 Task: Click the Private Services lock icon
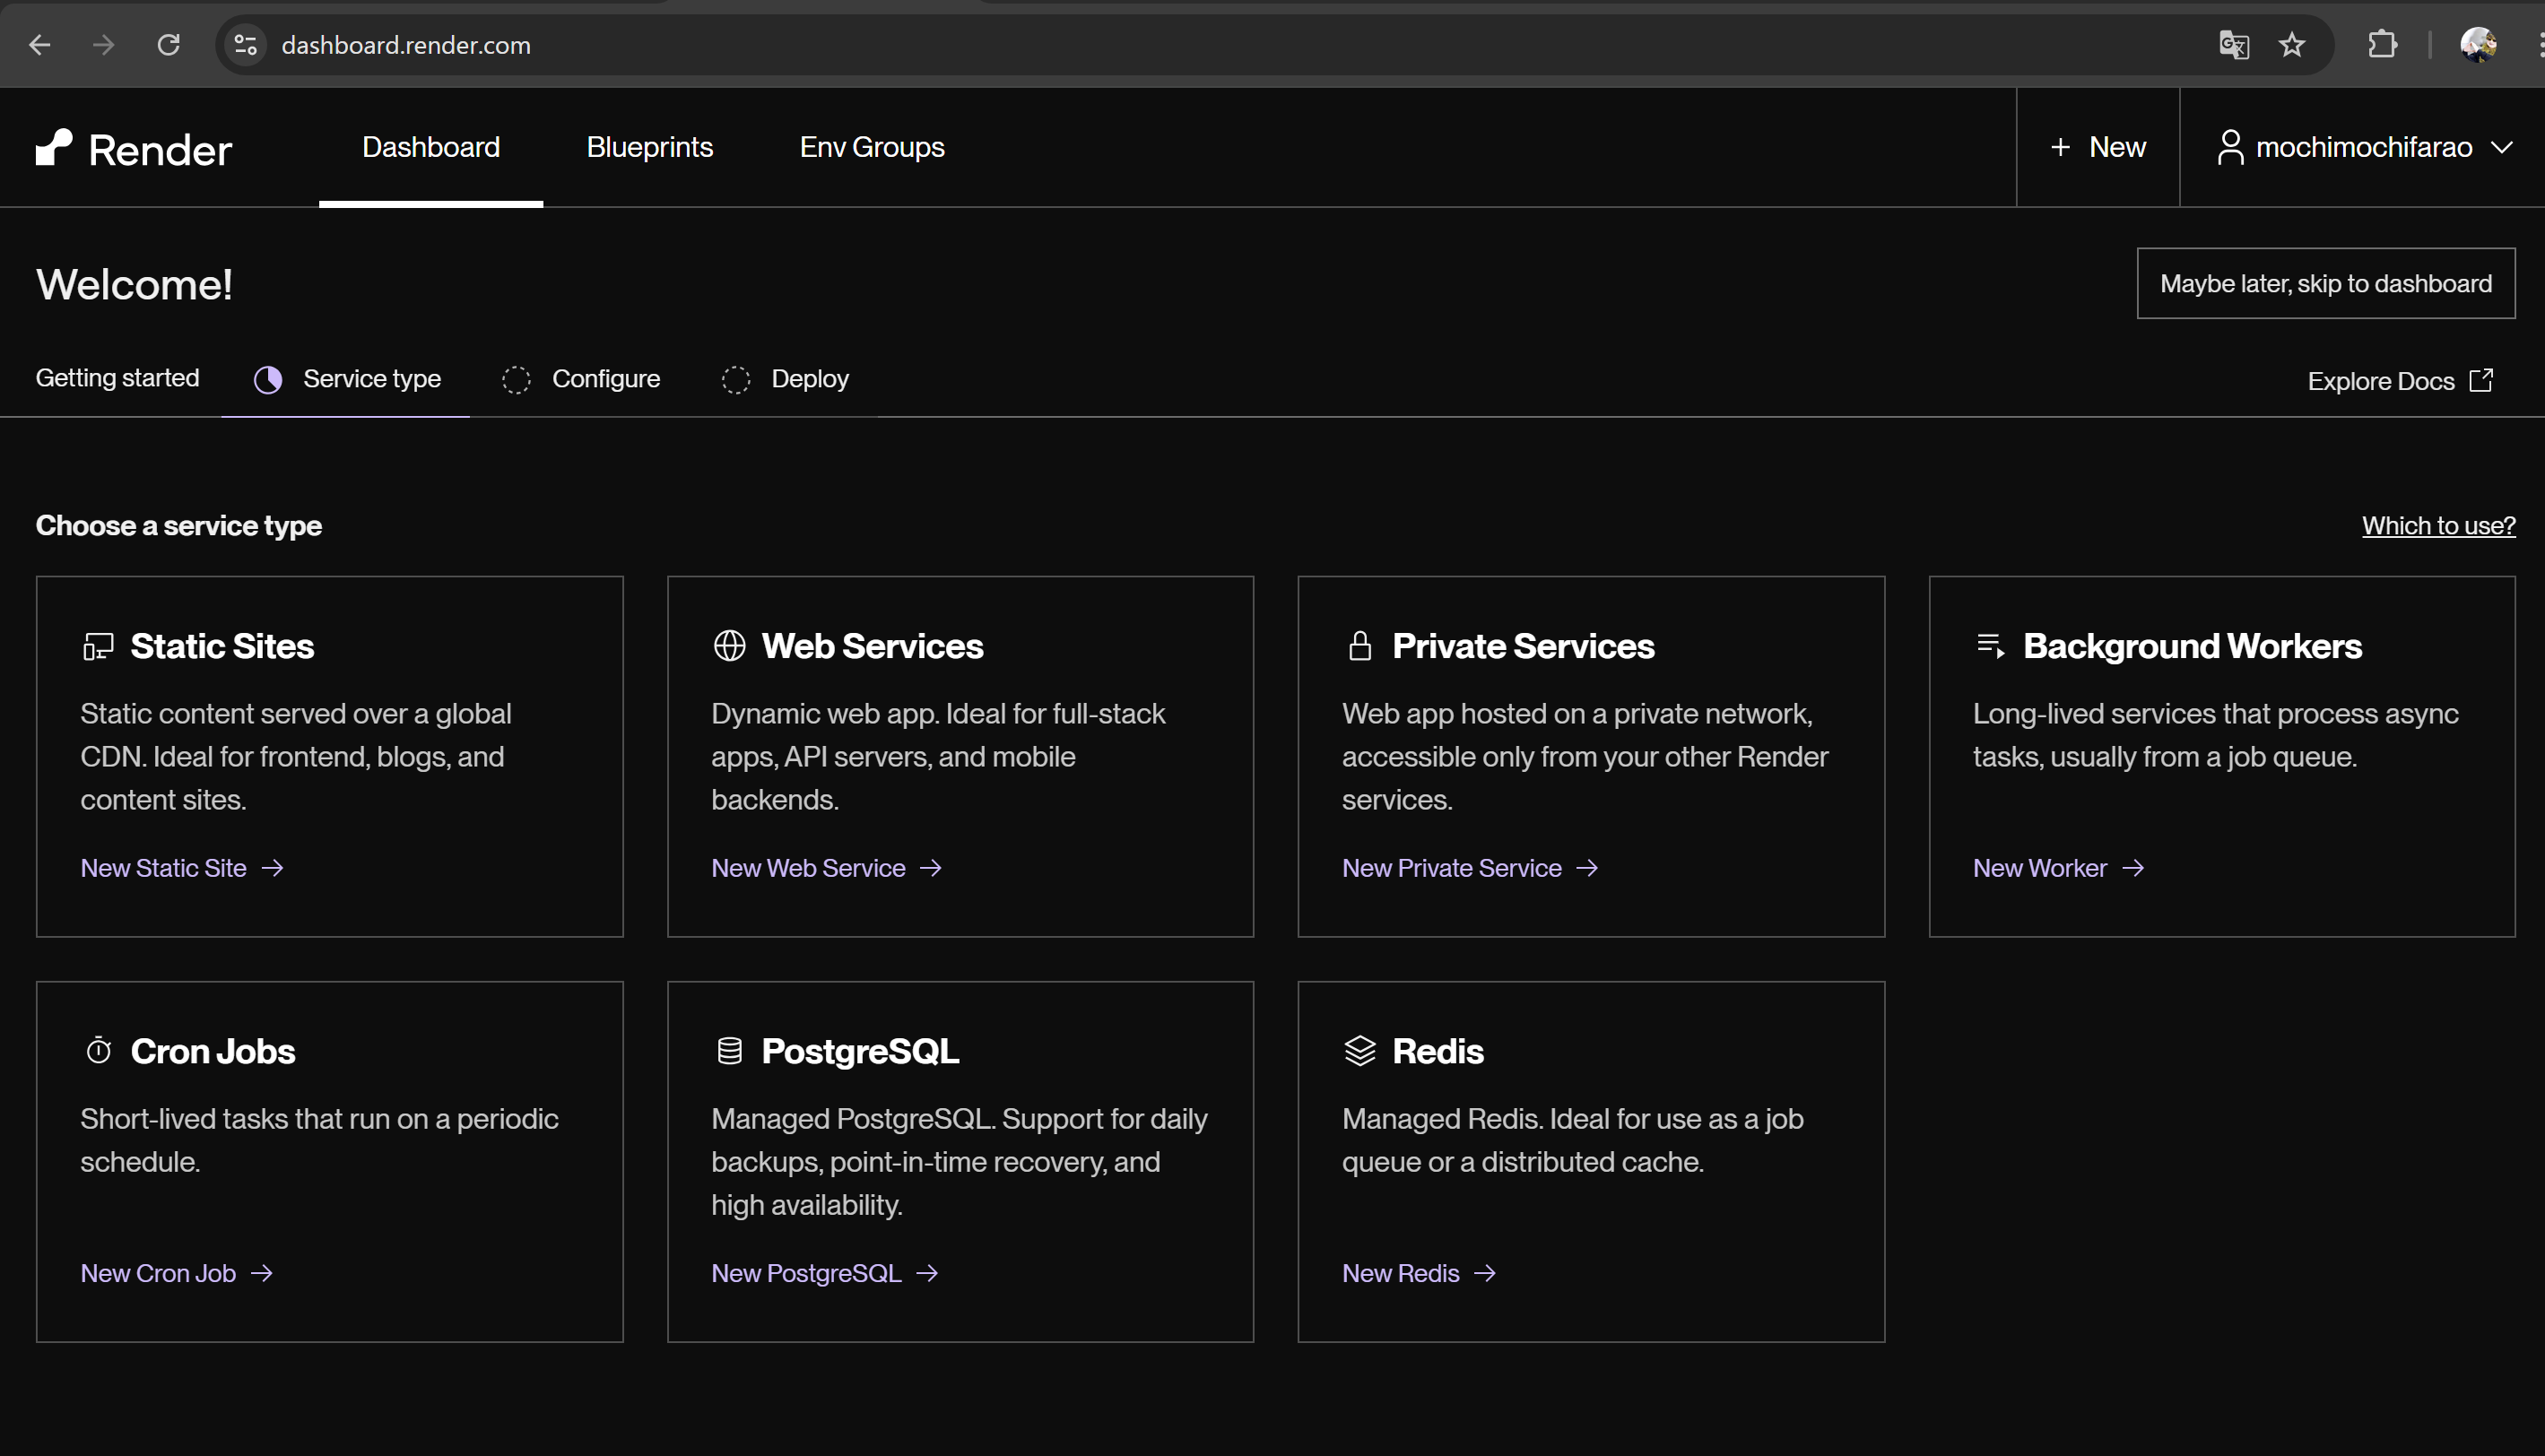[x=1360, y=645]
